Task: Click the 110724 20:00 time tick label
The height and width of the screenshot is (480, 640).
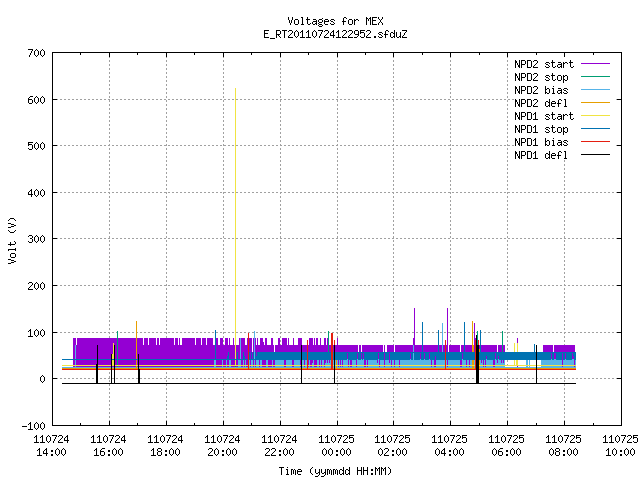Action: (222, 446)
